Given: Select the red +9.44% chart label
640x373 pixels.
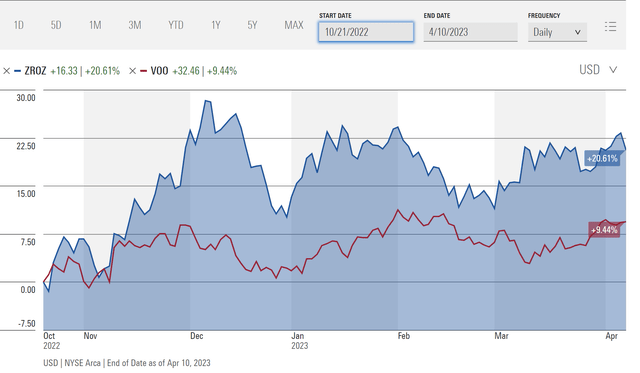Looking at the screenshot, I should point(604,230).
